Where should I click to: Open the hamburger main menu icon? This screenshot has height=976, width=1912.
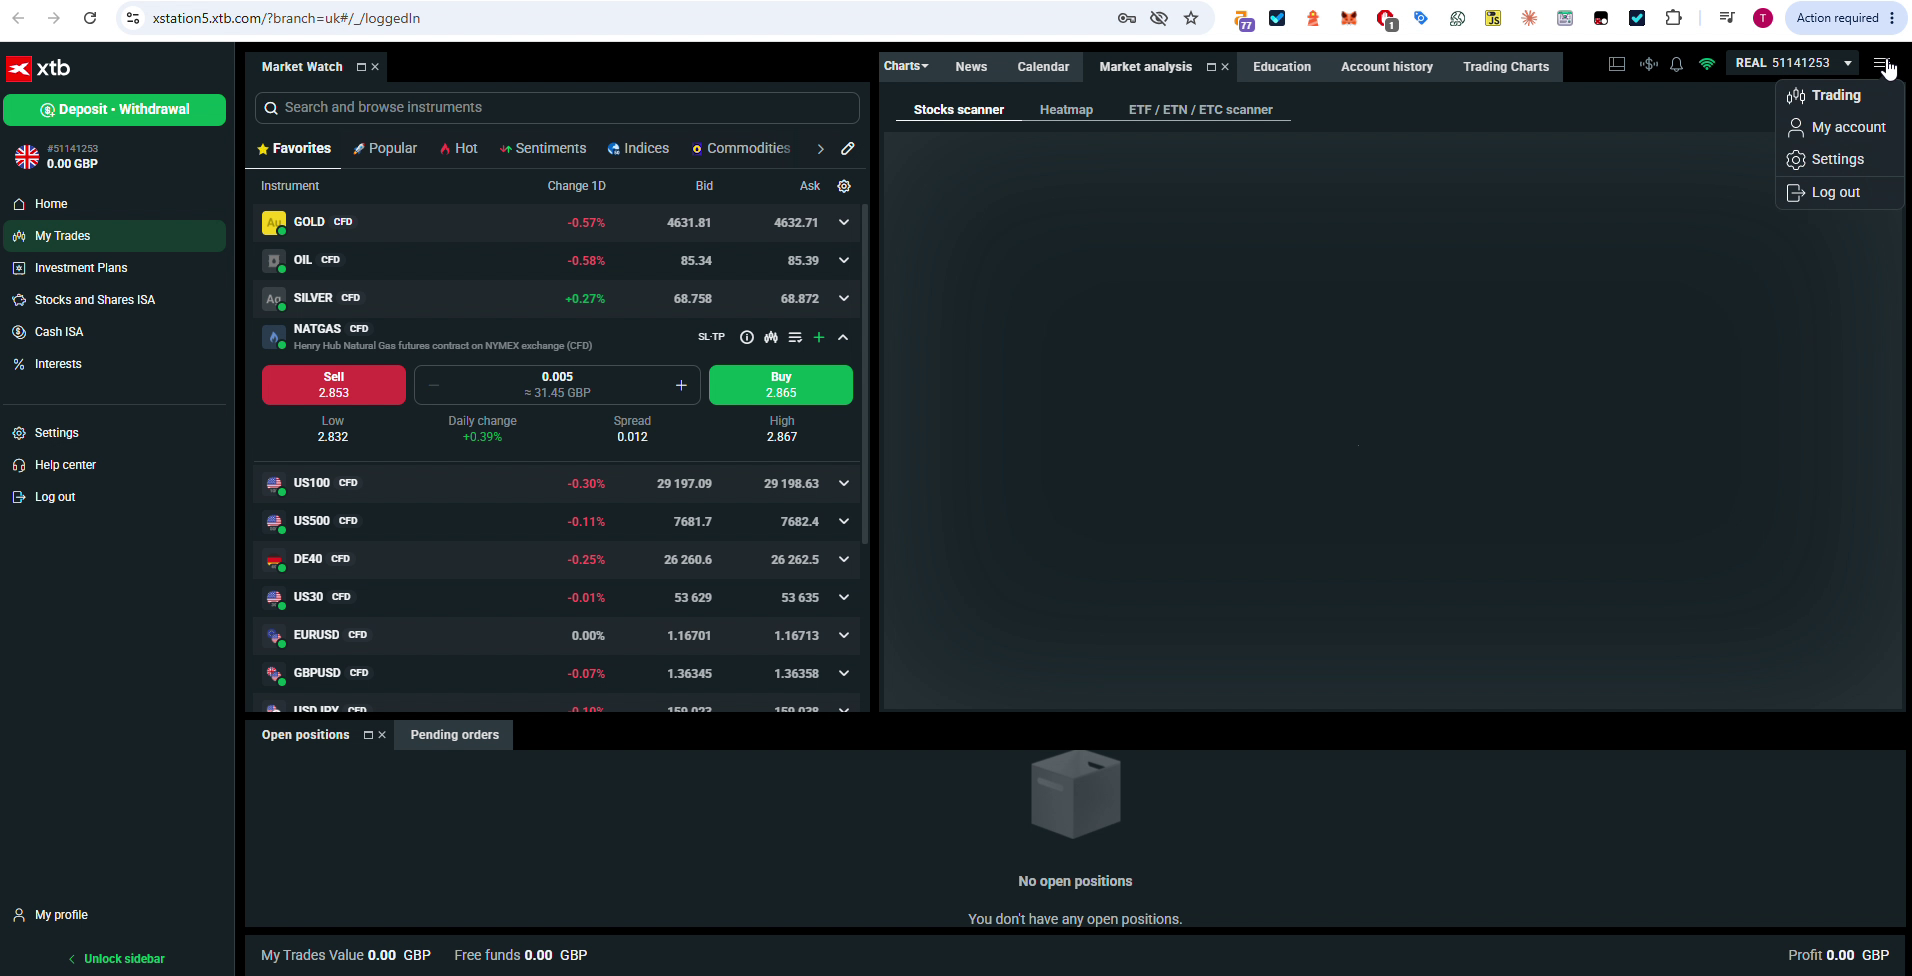tap(1881, 64)
